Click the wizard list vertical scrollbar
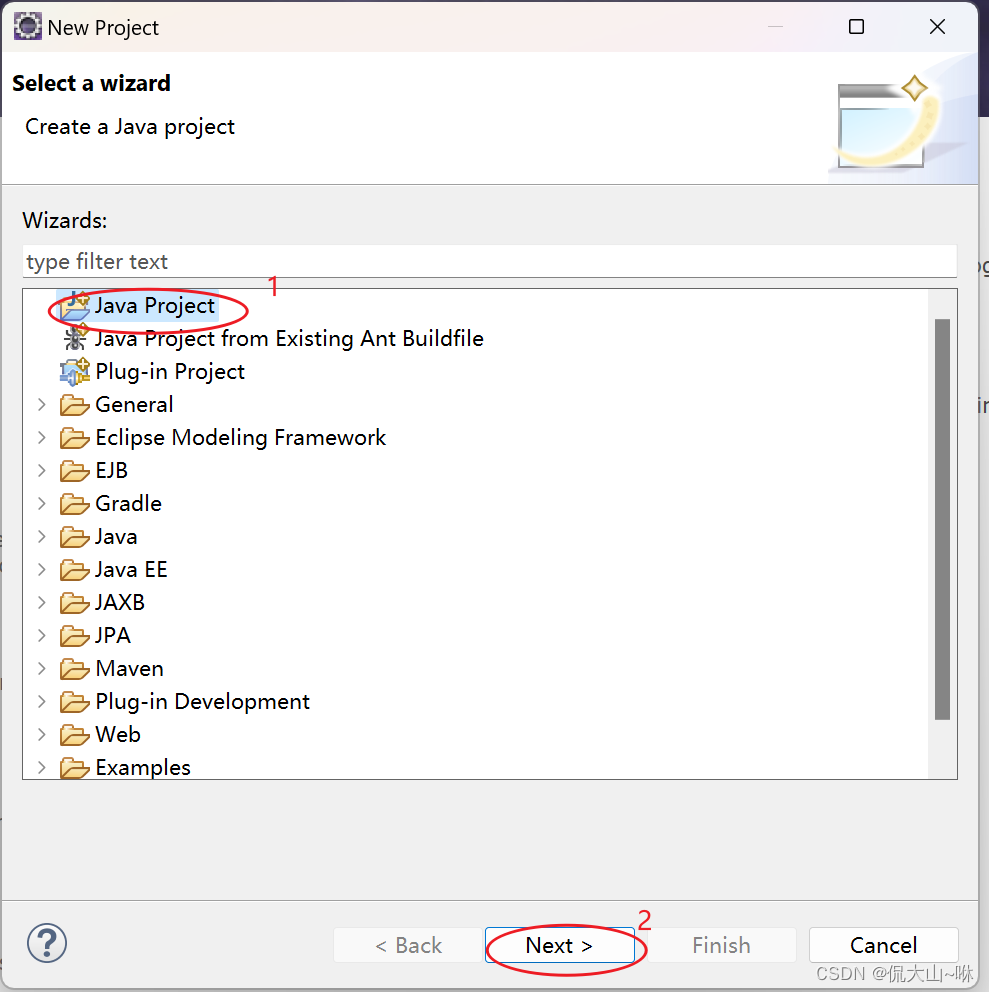 coord(942,519)
